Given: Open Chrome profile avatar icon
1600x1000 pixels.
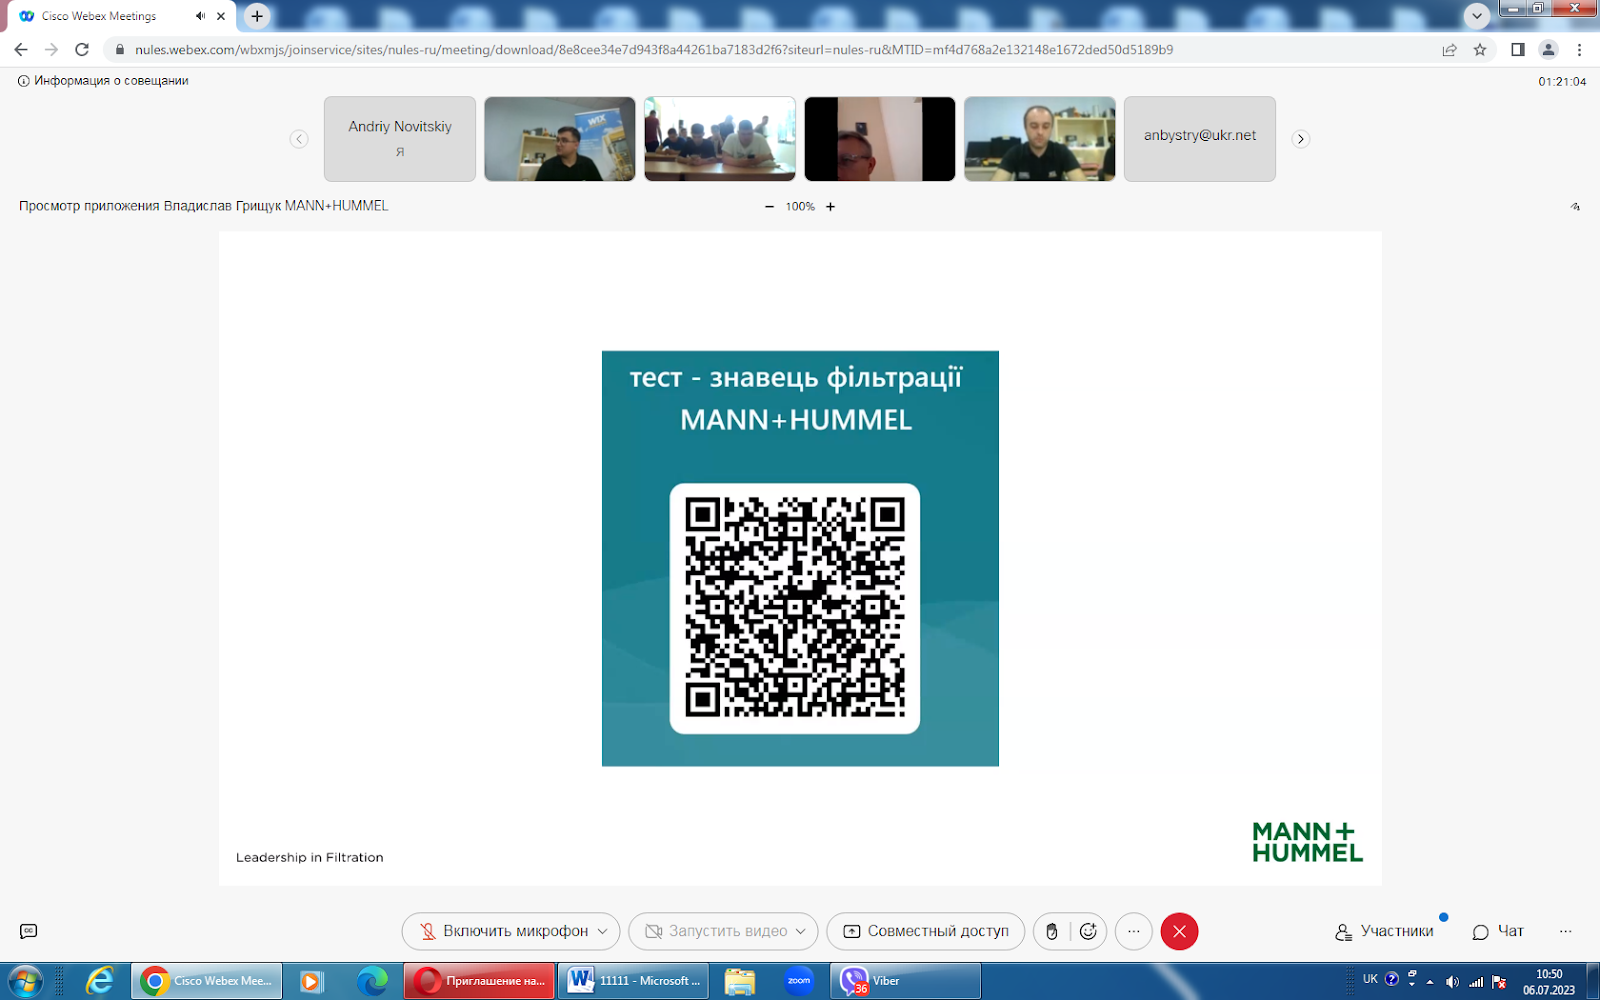Looking at the screenshot, I should tap(1548, 50).
